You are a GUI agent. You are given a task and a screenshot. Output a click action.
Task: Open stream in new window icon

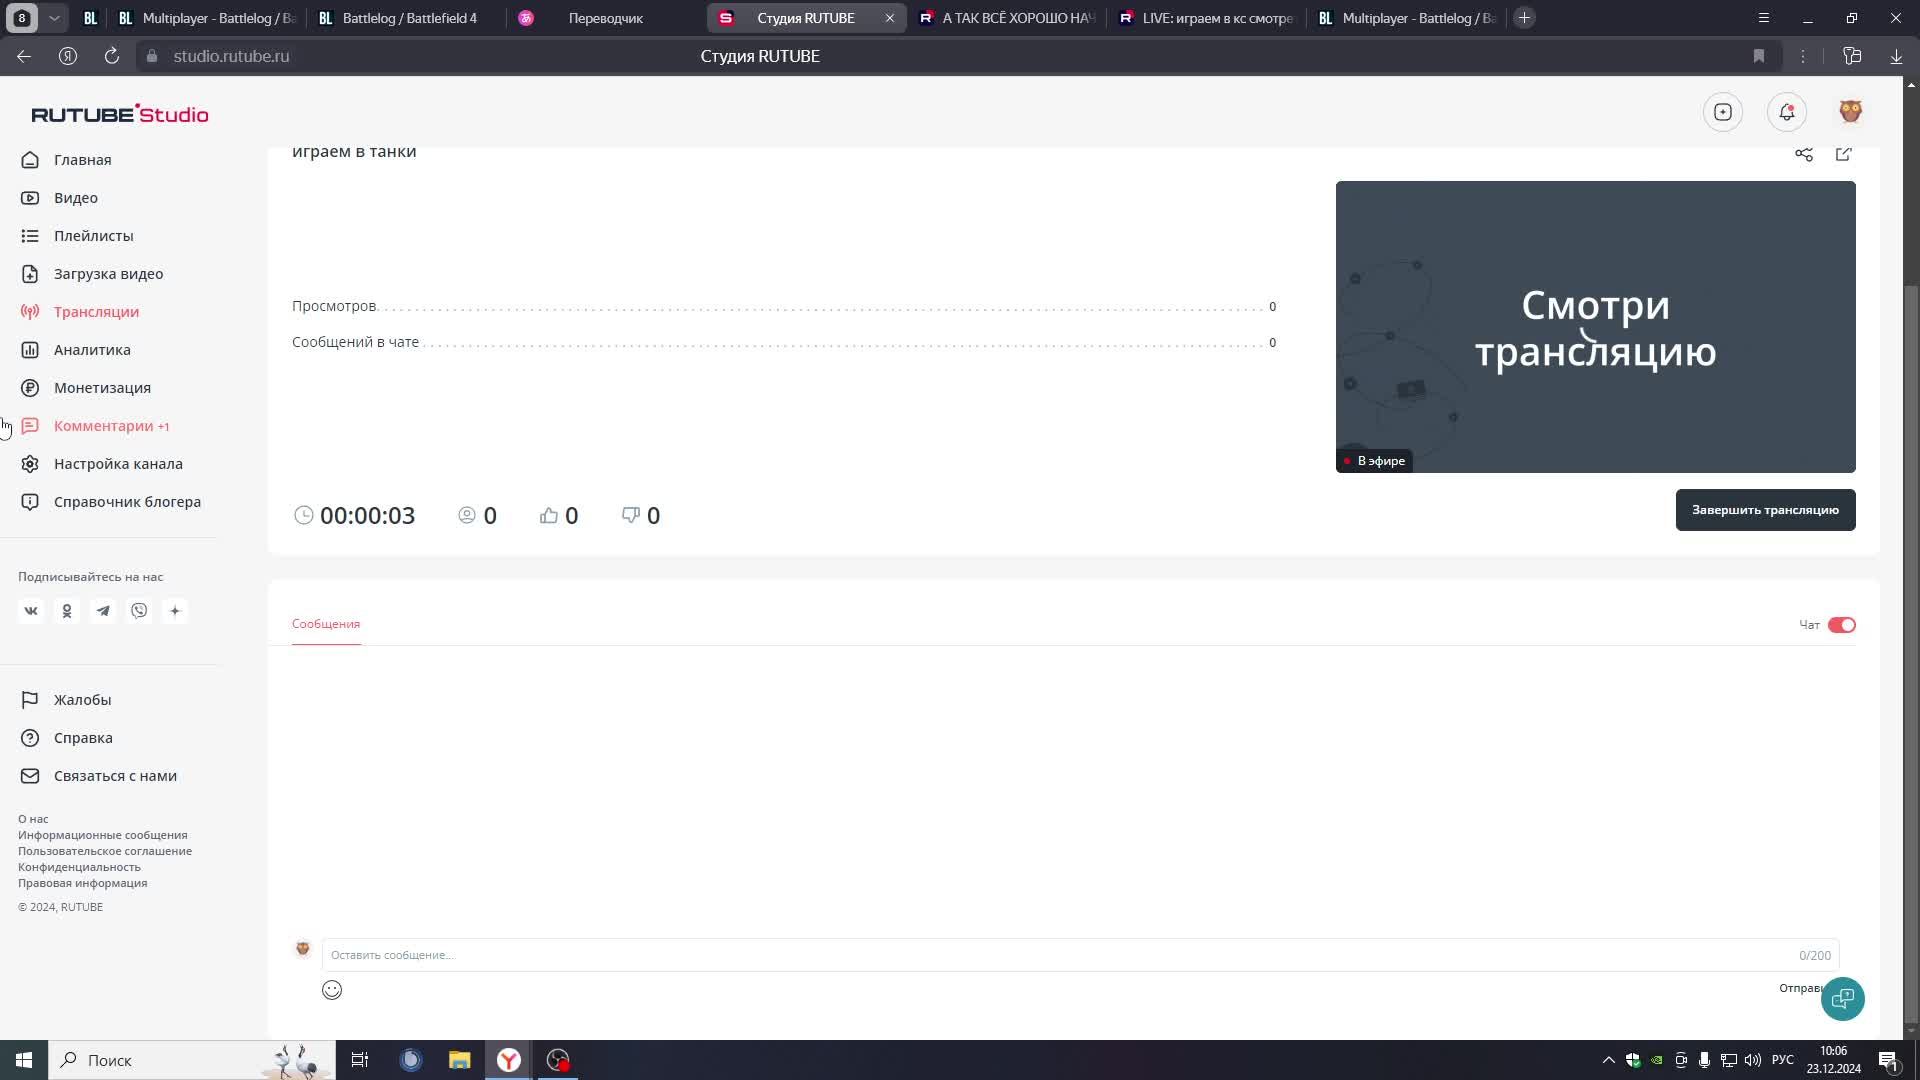point(1844,154)
